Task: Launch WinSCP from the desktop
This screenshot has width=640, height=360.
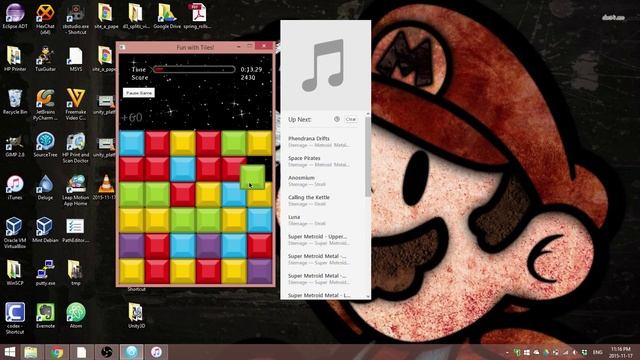Action: [15, 273]
